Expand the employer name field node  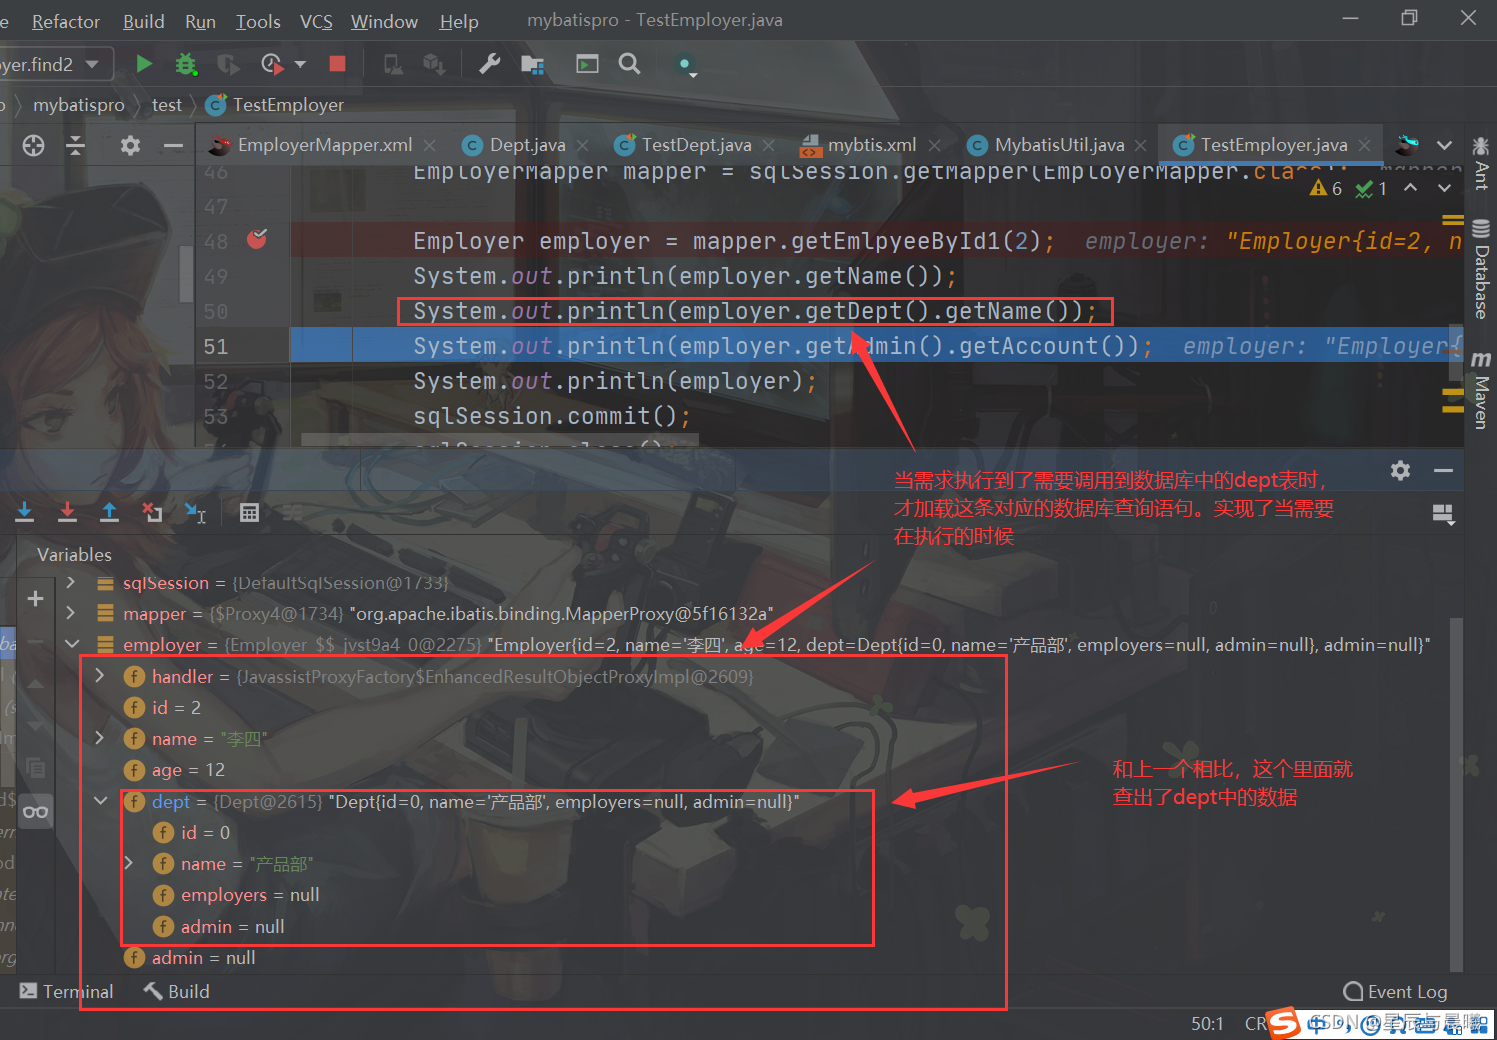[x=100, y=738]
